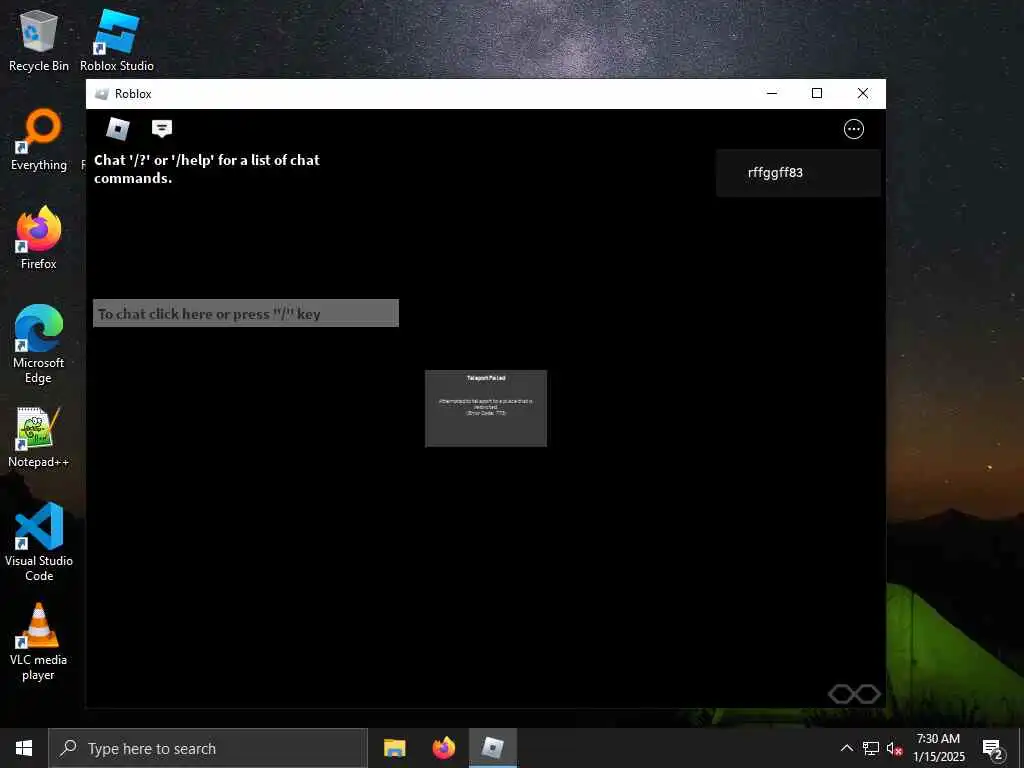The height and width of the screenshot is (768, 1024).
Task: Open Visual Studio Code desktop shortcut
Action: pos(39,542)
